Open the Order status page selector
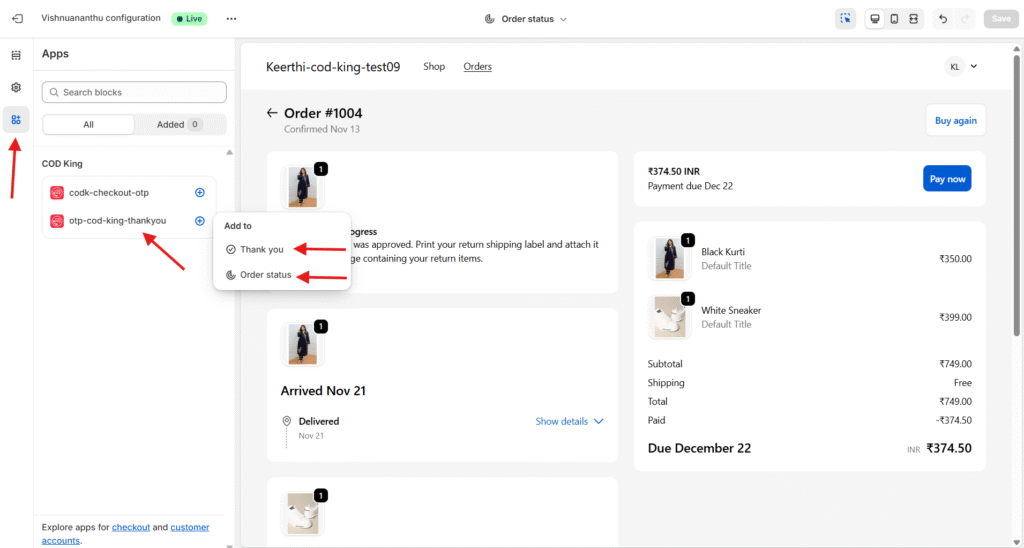The width and height of the screenshot is (1024, 548). pyautogui.click(x=525, y=19)
